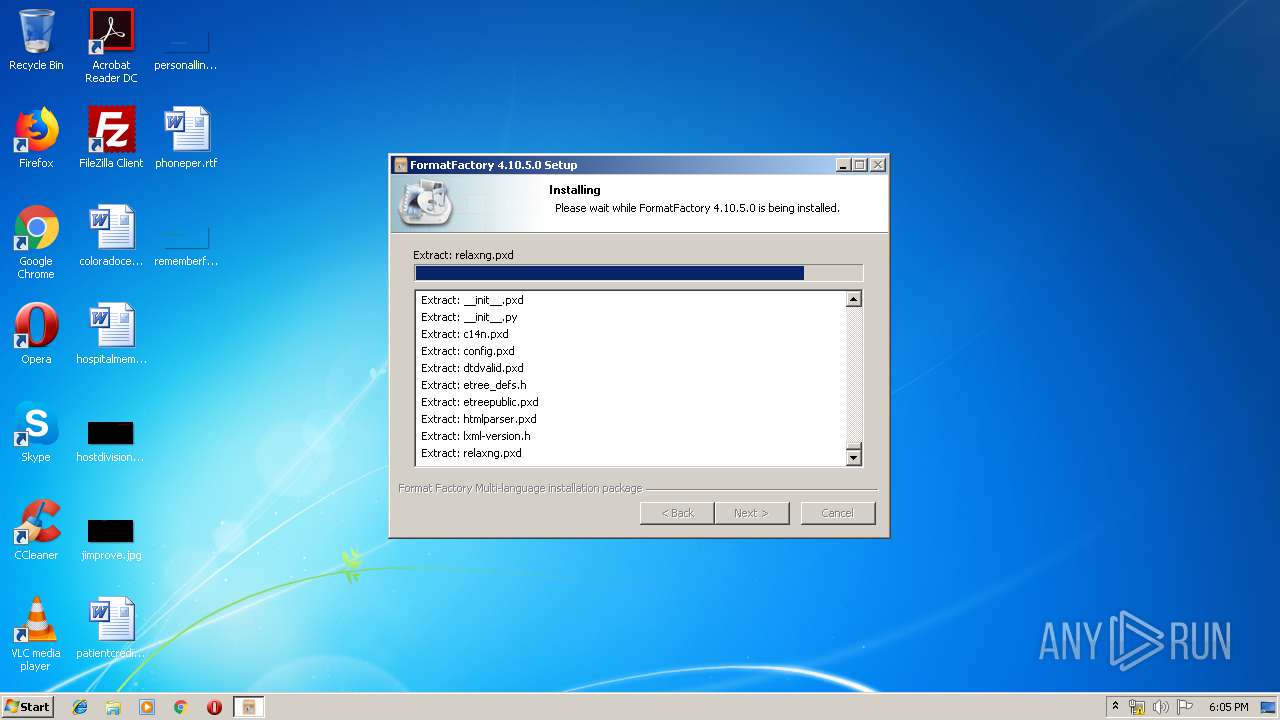1280x720 pixels.
Task: Click the disabled Next > button
Action: 752,513
